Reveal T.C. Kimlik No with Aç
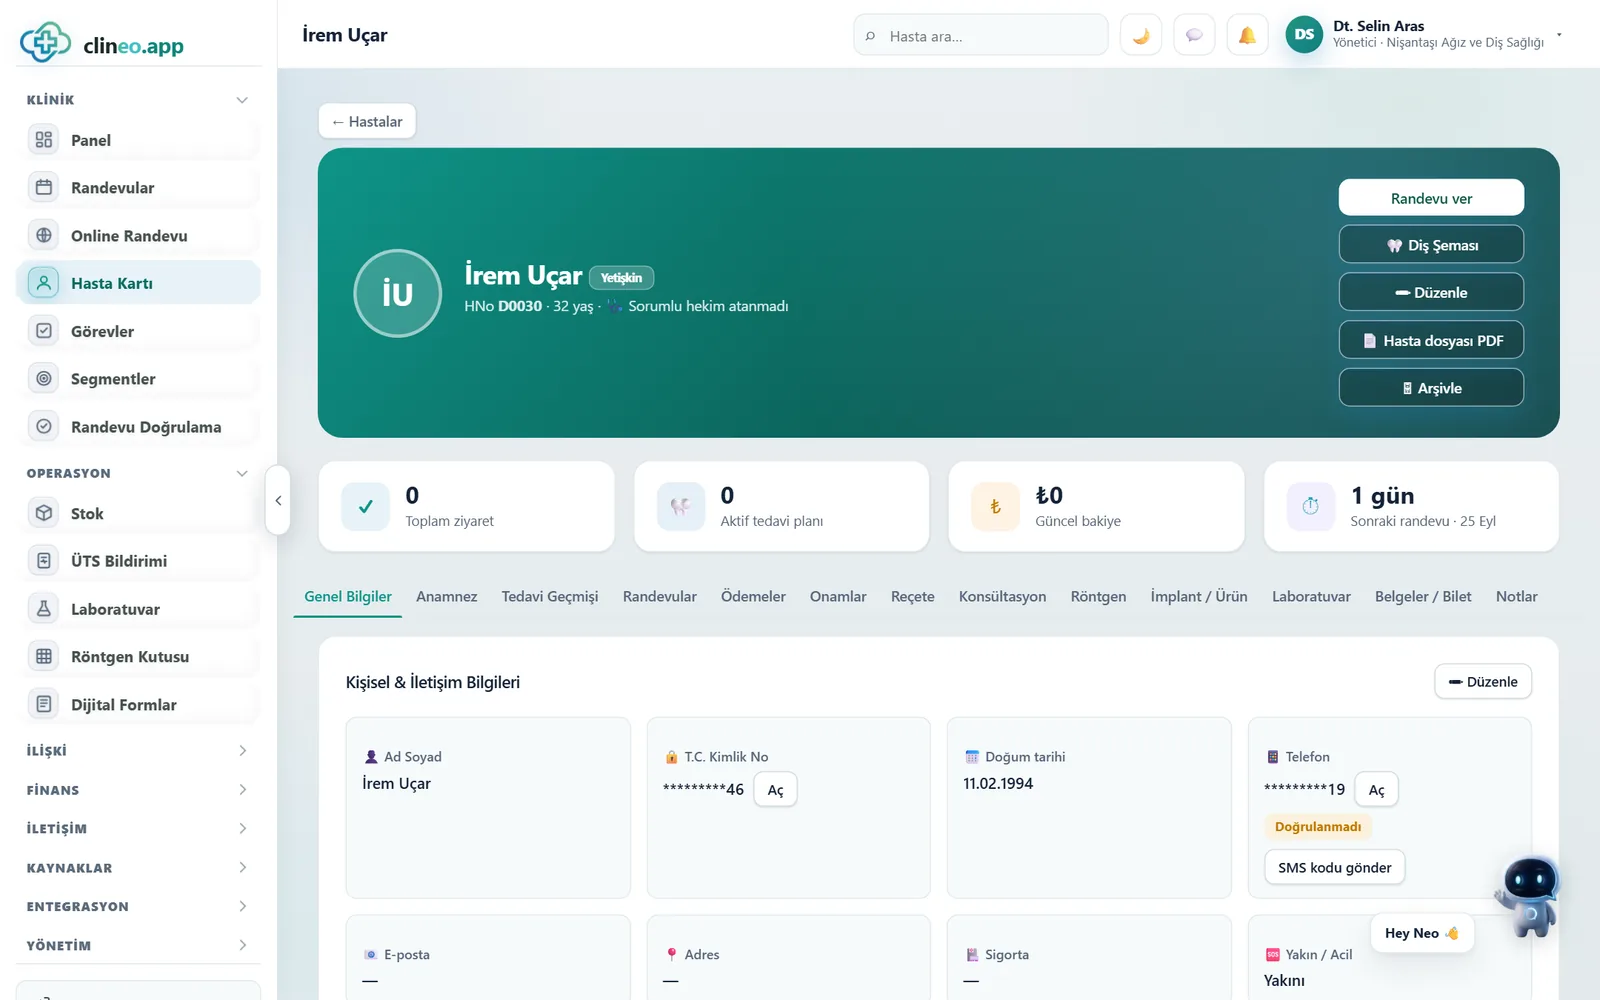This screenshot has width=1600, height=1000. coord(775,790)
